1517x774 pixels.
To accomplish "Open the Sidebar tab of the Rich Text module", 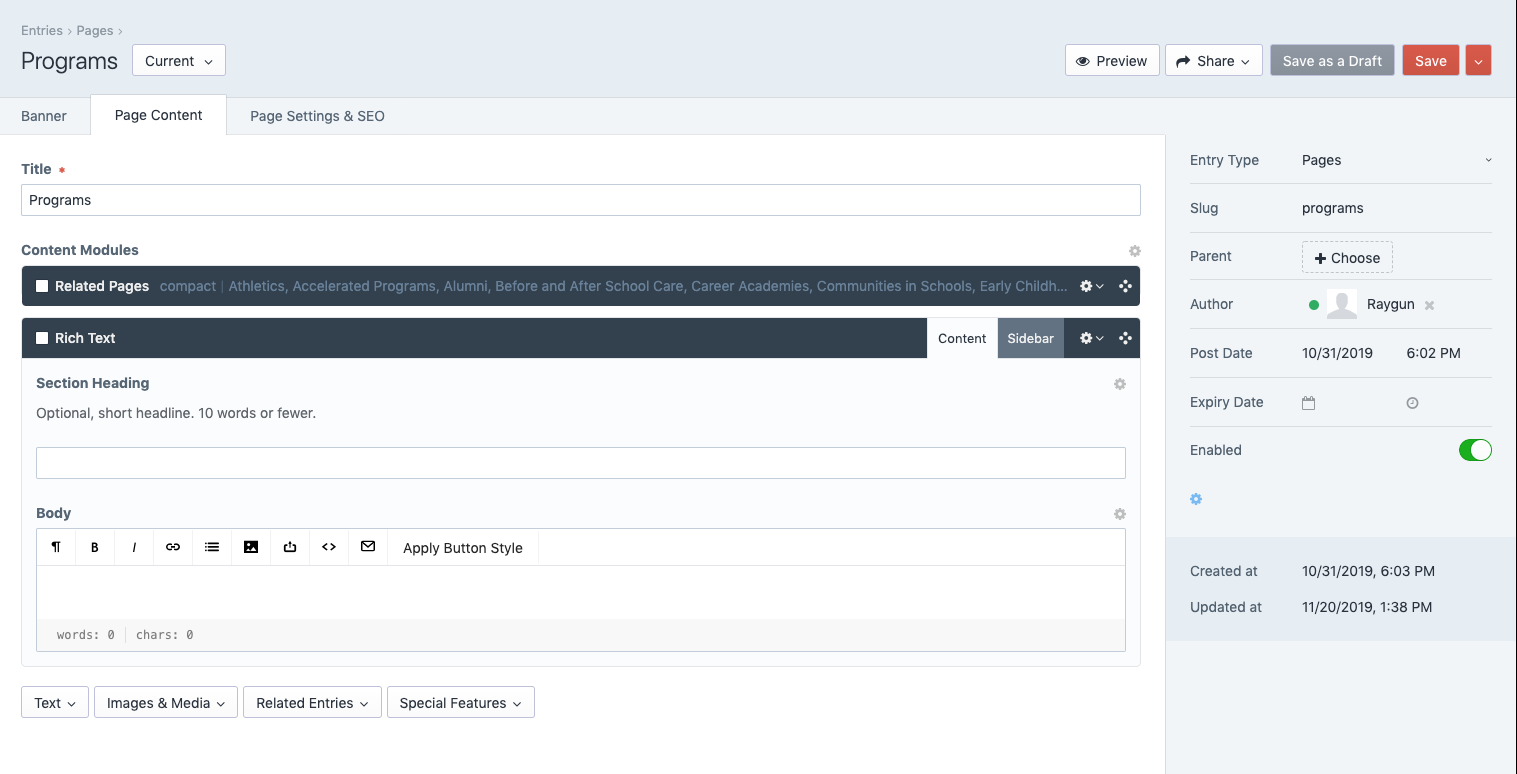I will [x=1030, y=338].
